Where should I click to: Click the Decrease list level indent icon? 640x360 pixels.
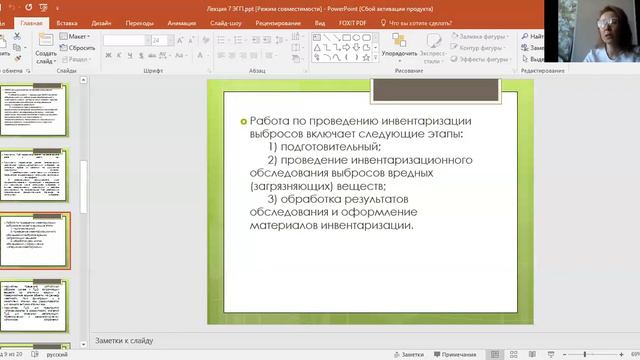[256, 40]
